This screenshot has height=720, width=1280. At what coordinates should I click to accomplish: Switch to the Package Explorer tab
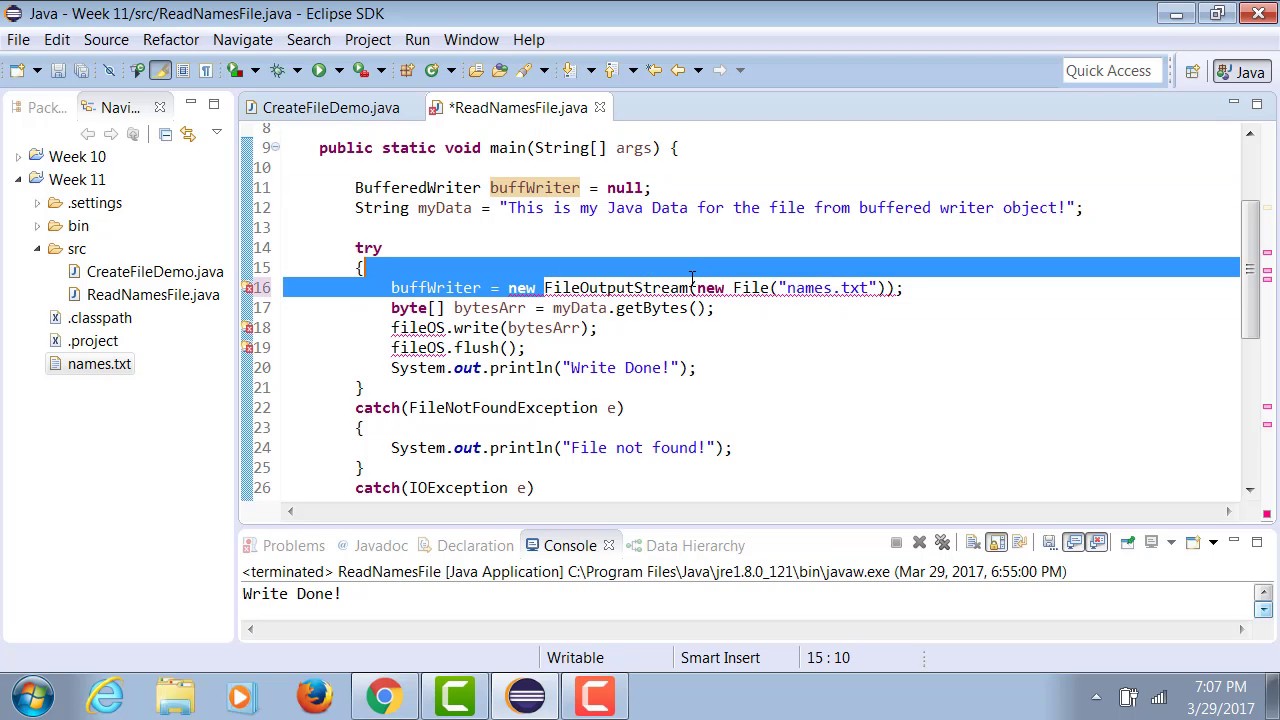pos(38,108)
